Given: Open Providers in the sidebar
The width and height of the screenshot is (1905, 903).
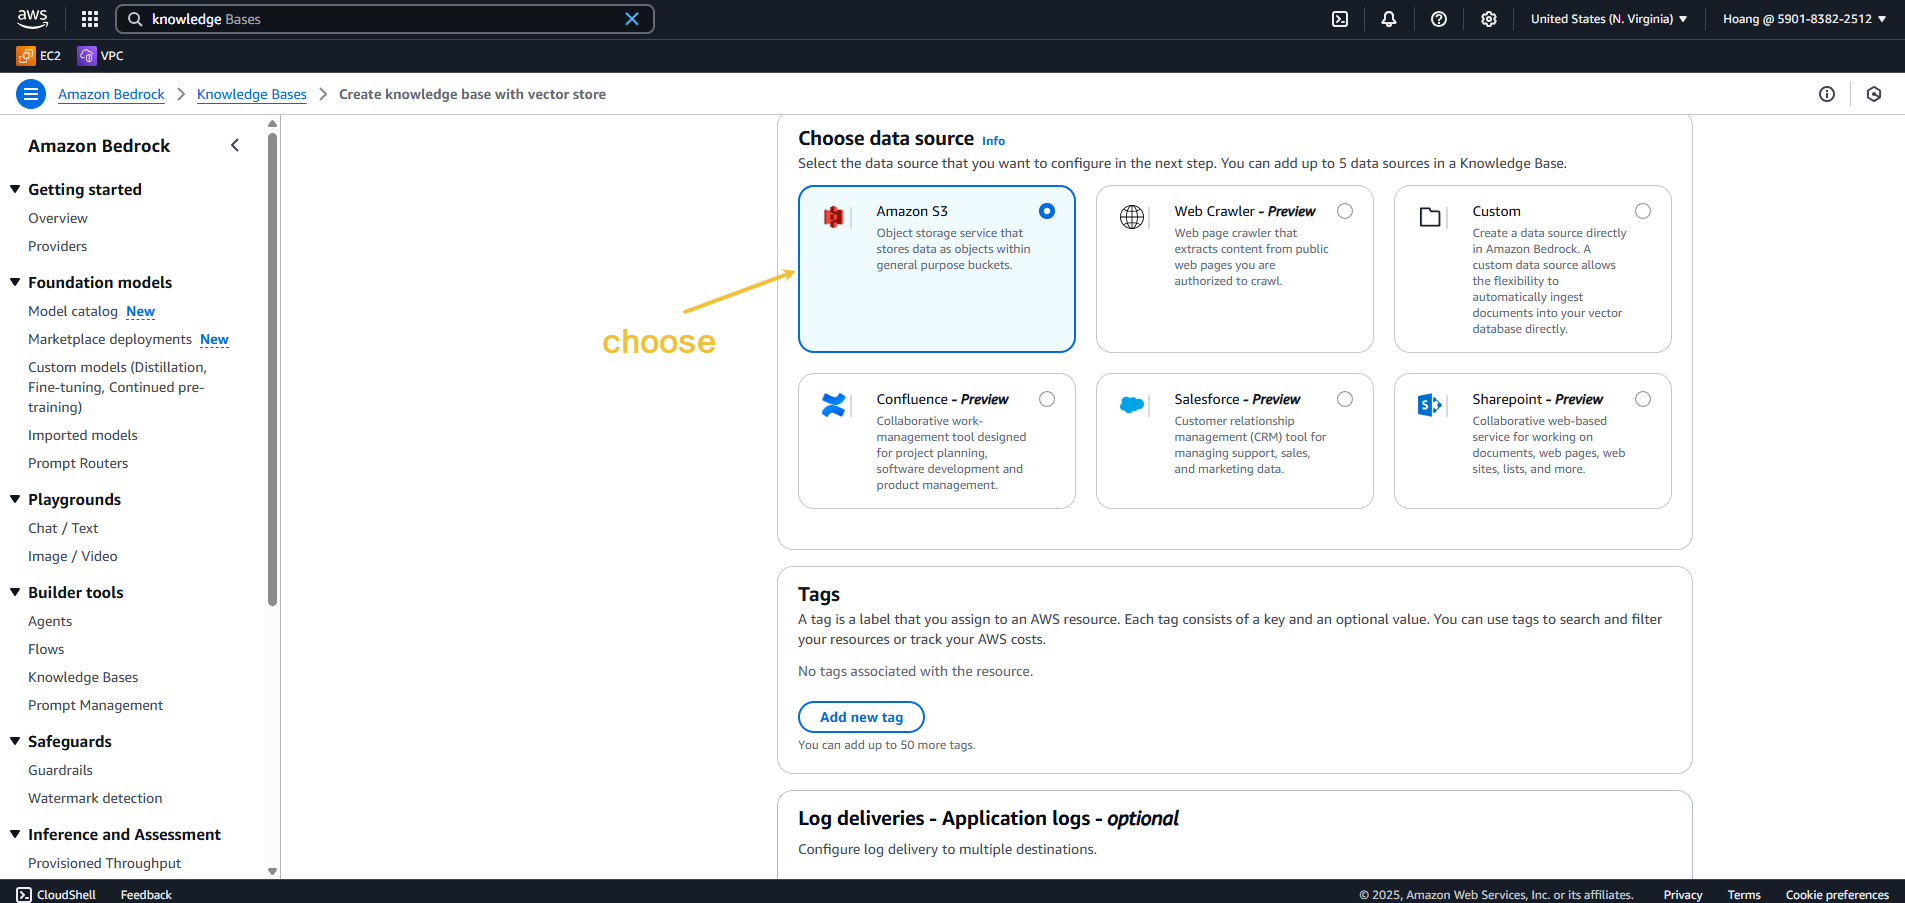Looking at the screenshot, I should [58, 246].
